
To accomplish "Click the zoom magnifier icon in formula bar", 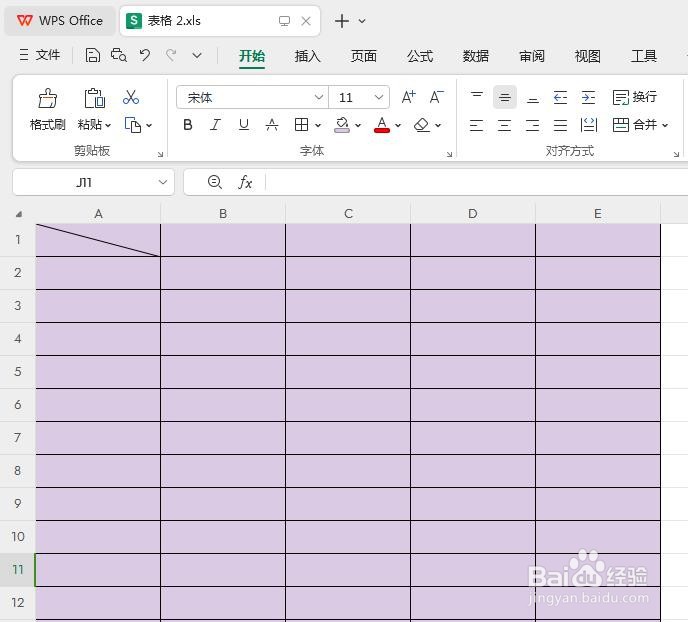I will pos(215,182).
